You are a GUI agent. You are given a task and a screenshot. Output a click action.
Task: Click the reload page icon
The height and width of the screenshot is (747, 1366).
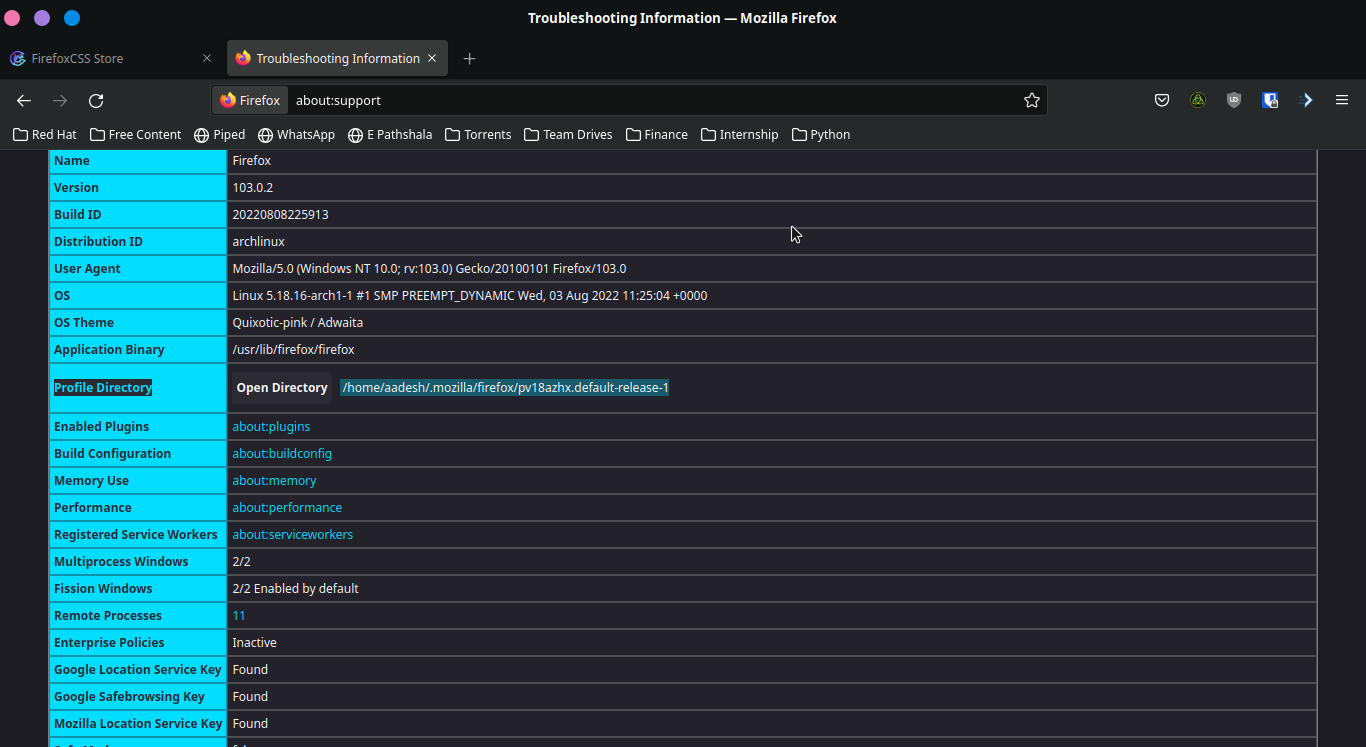[x=95, y=100]
